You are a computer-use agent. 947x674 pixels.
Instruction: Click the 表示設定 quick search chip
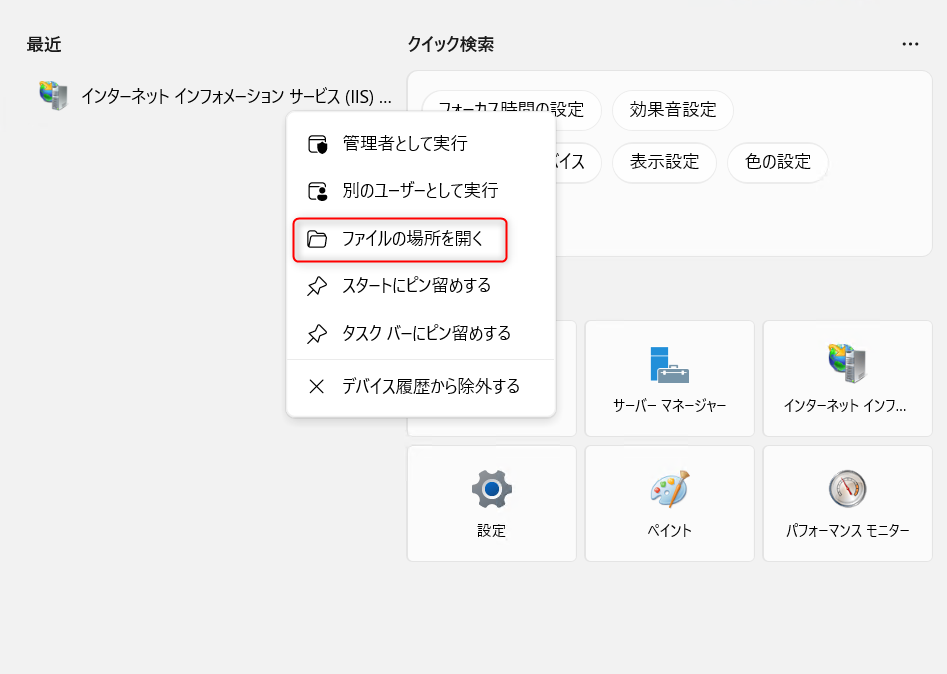pyautogui.click(x=664, y=162)
